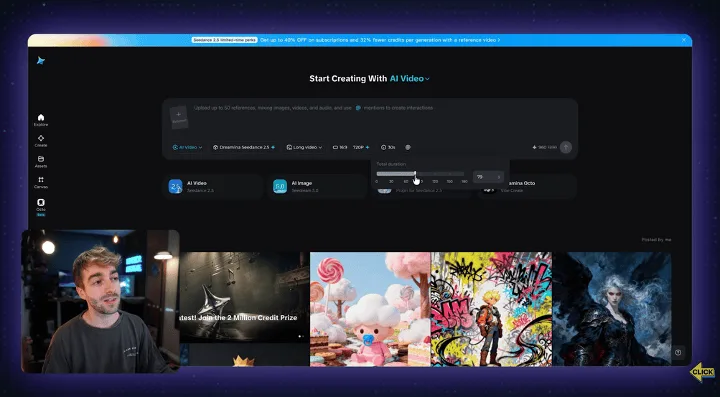Open the AI Video mode dropdown in prompt bar

[187, 147]
